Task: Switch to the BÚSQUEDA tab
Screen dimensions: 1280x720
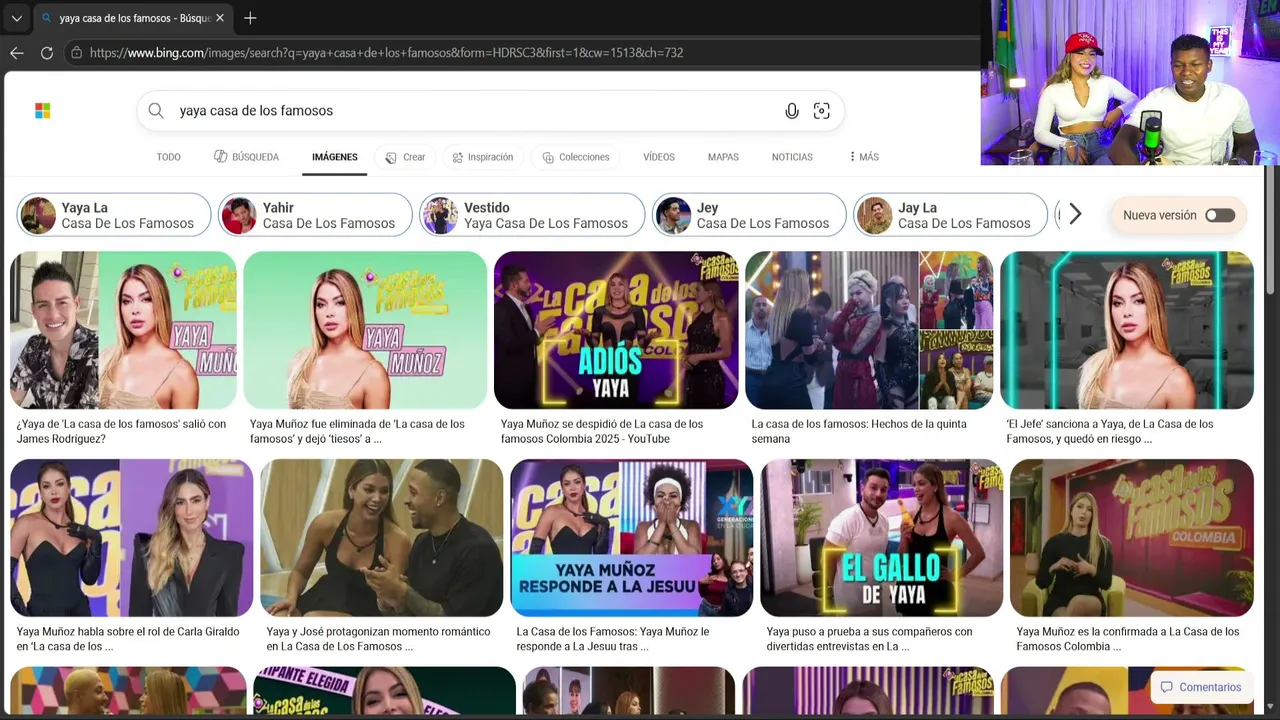Action: [246, 157]
